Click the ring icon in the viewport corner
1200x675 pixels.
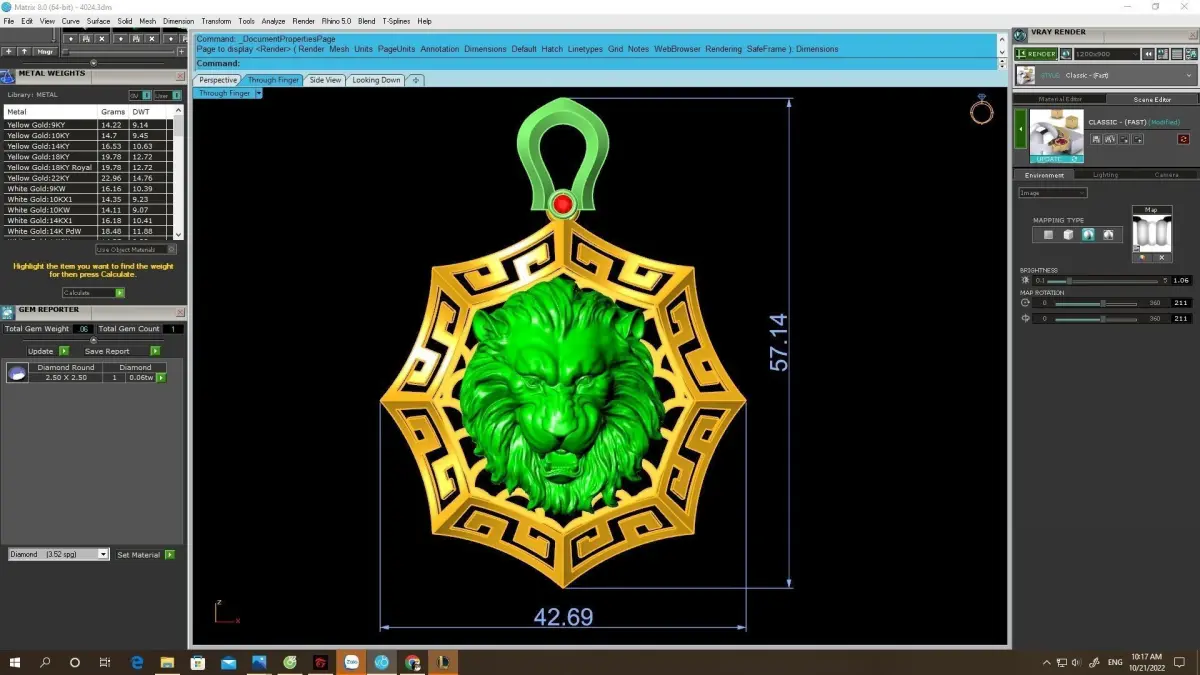pyautogui.click(x=982, y=110)
